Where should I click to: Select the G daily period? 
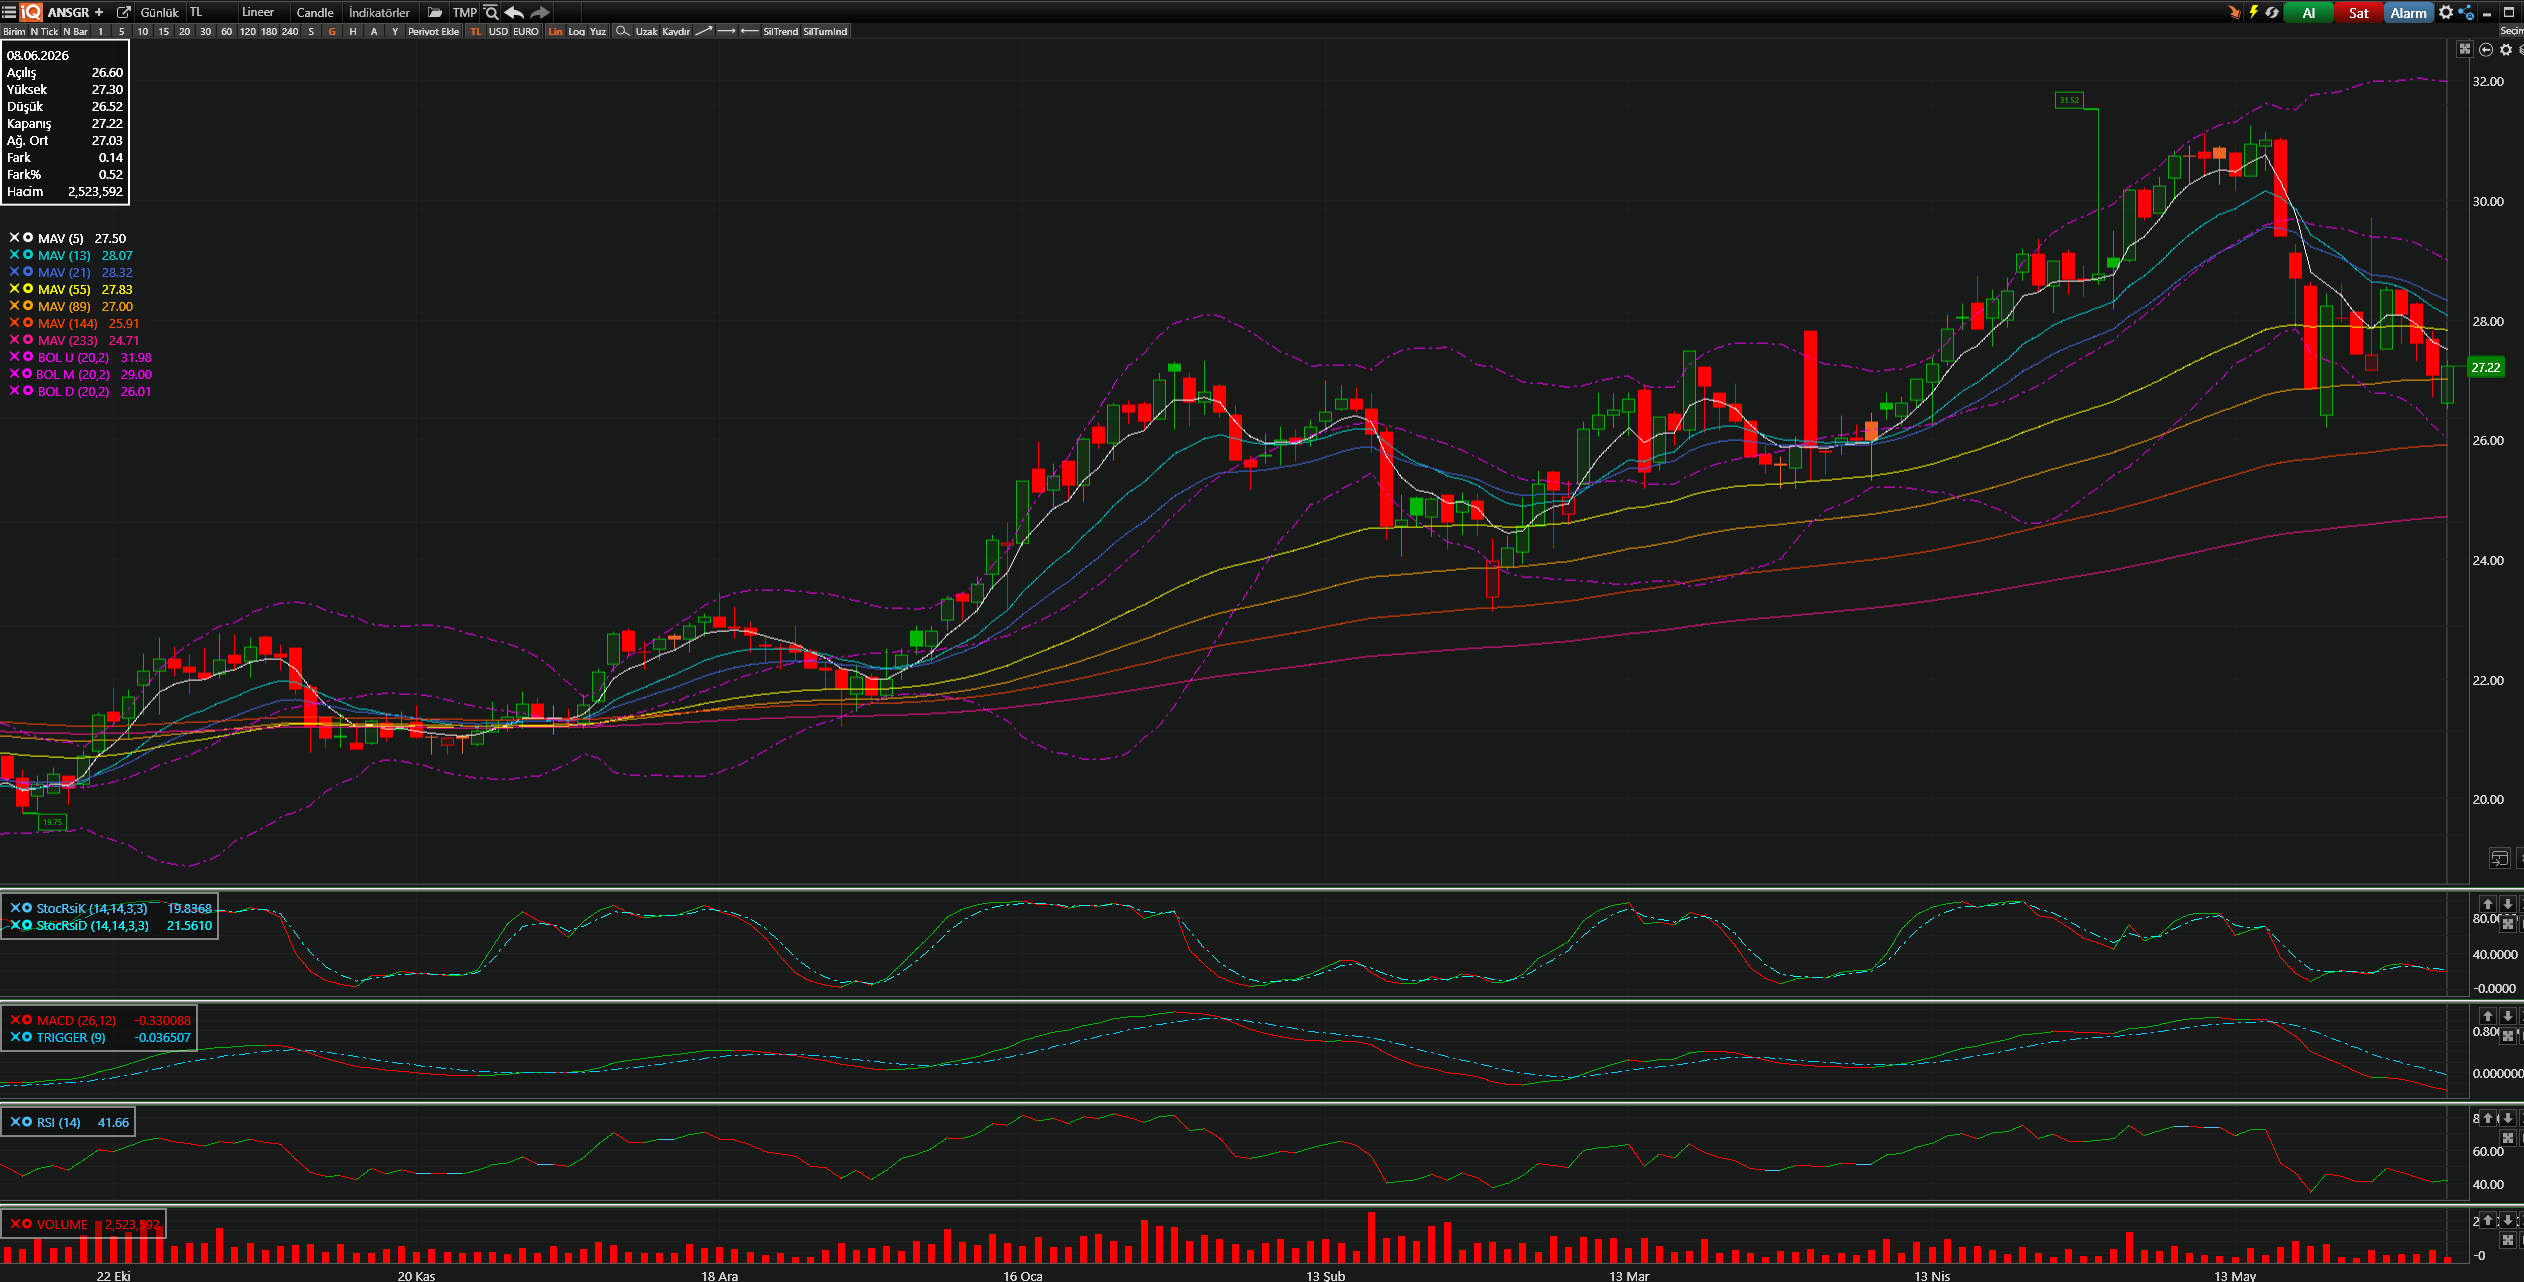(x=332, y=31)
